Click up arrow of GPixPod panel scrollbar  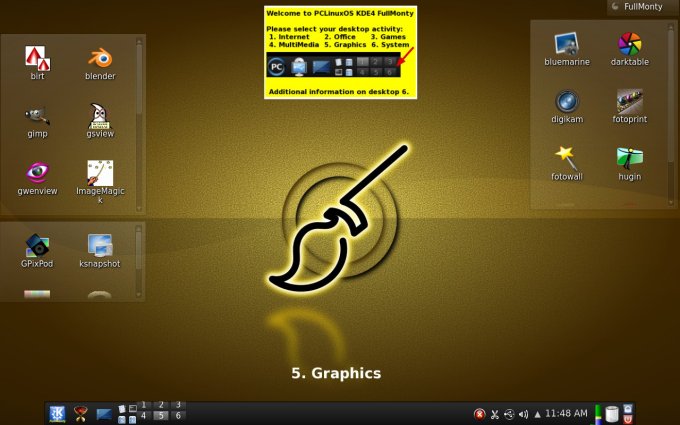(139, 228)
